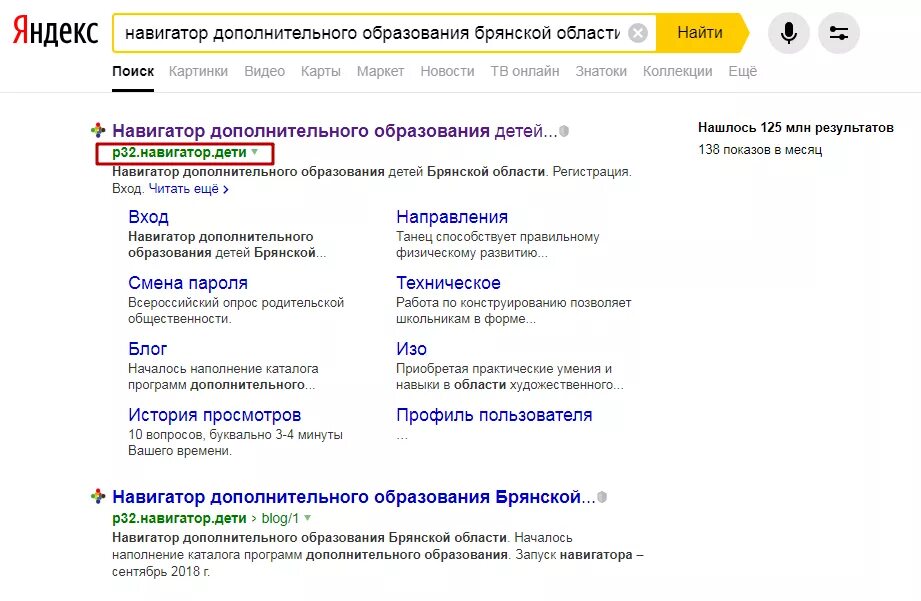Image resolution: width=921 pixels, height=601 pixels.
Task: Click the p32.навигатор.дети URL of the second result
Action: pos(179,518)
